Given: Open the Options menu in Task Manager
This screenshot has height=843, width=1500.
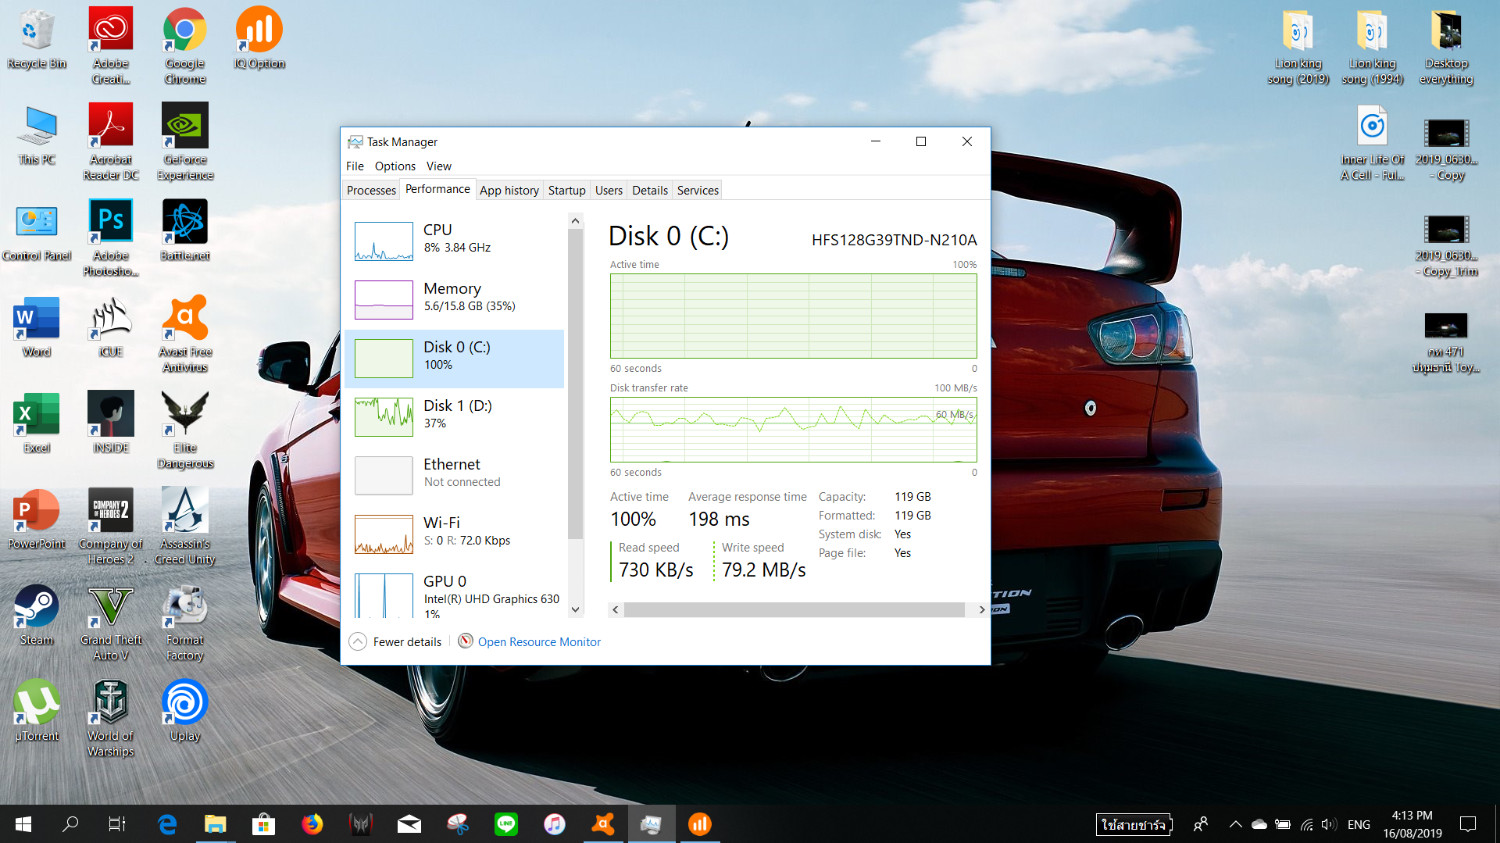Looking at the screenshot, I should coord(395,166).
